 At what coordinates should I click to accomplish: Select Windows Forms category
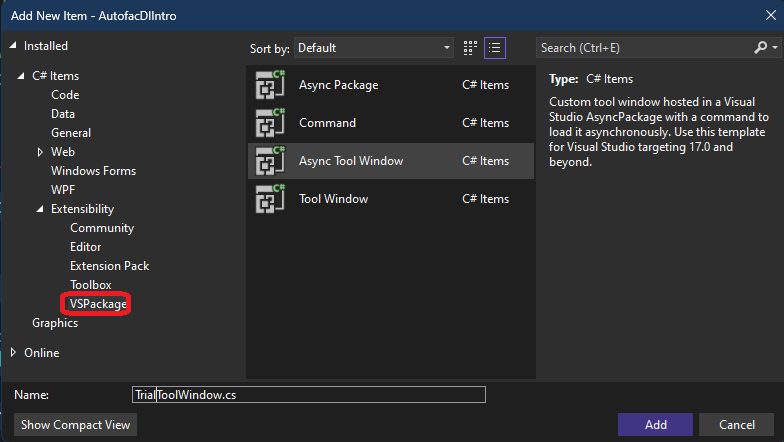coord(92,171)
